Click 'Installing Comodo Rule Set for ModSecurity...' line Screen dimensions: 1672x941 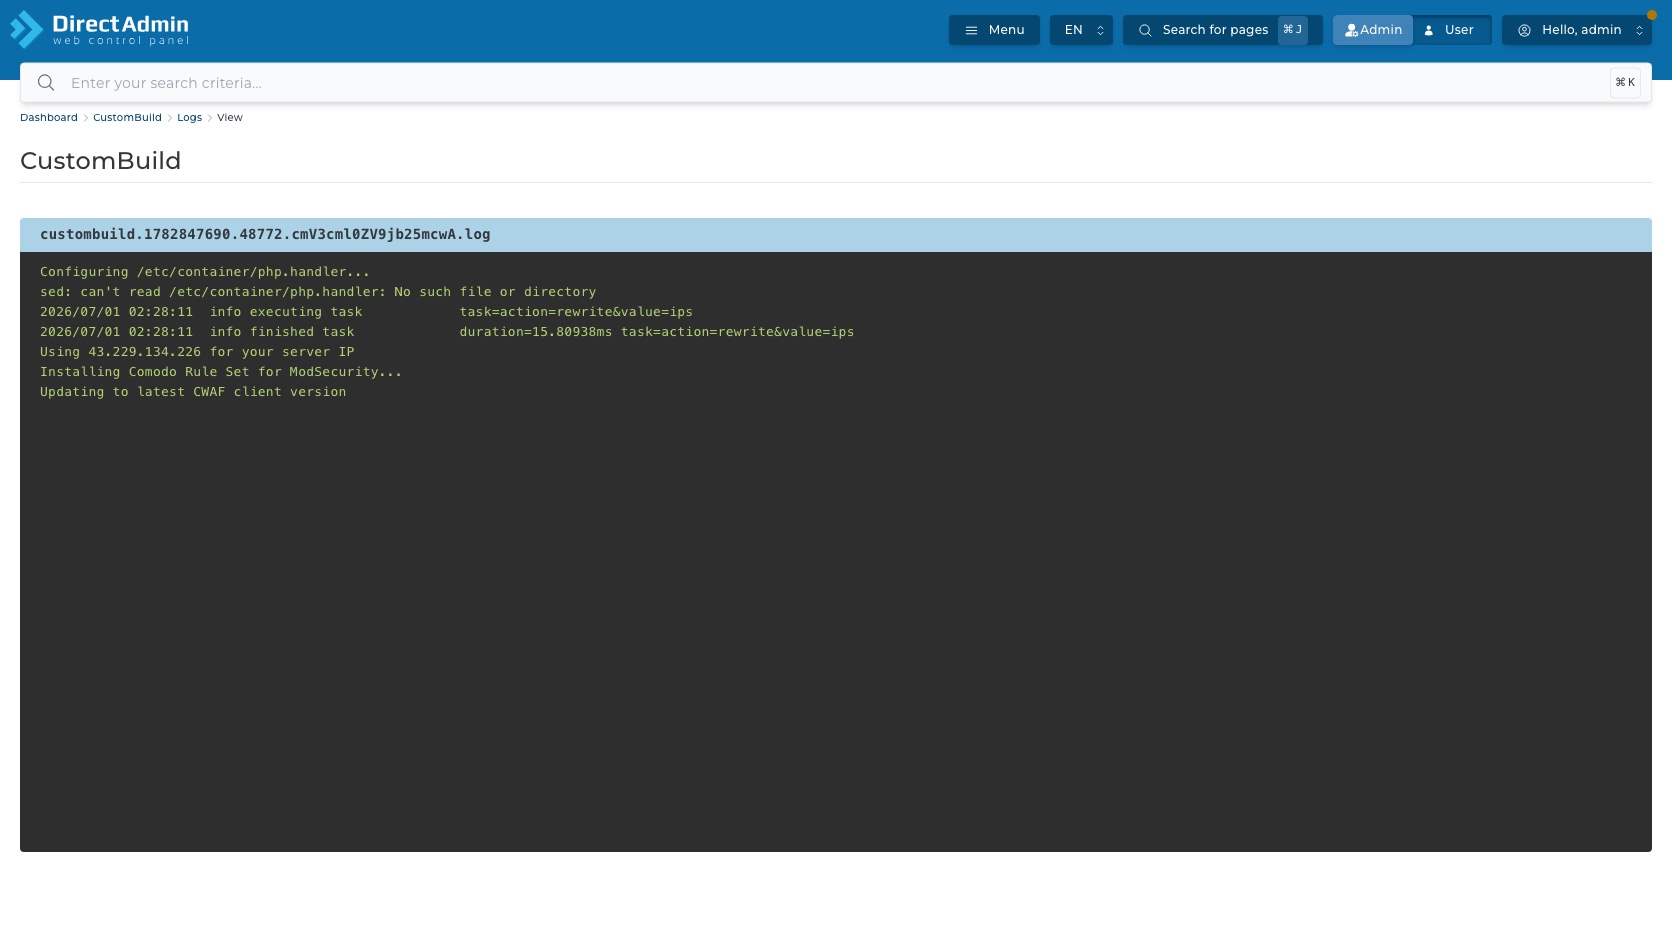(221, 372)
